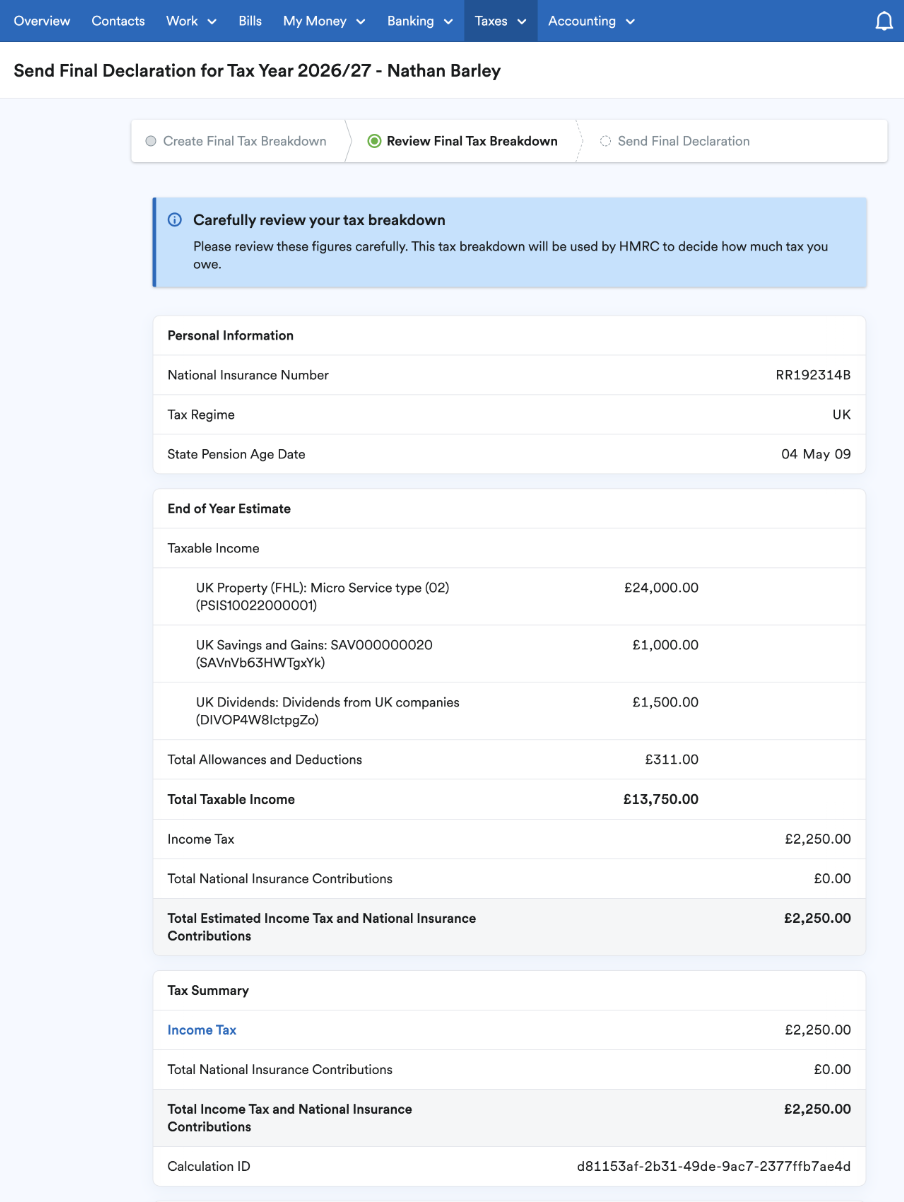Click the £24,000.00 amount
The image size is (904, 1202).
point(661,588)
